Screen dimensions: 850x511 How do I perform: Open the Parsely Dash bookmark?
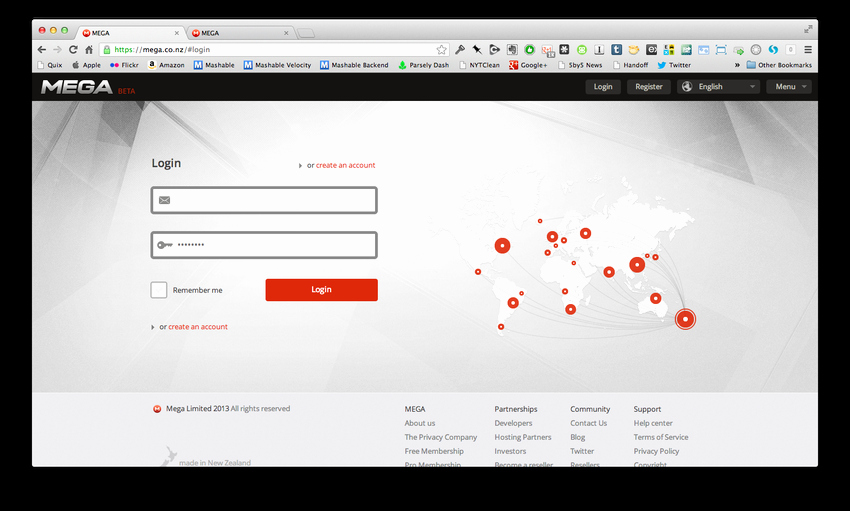coord(423,65)
